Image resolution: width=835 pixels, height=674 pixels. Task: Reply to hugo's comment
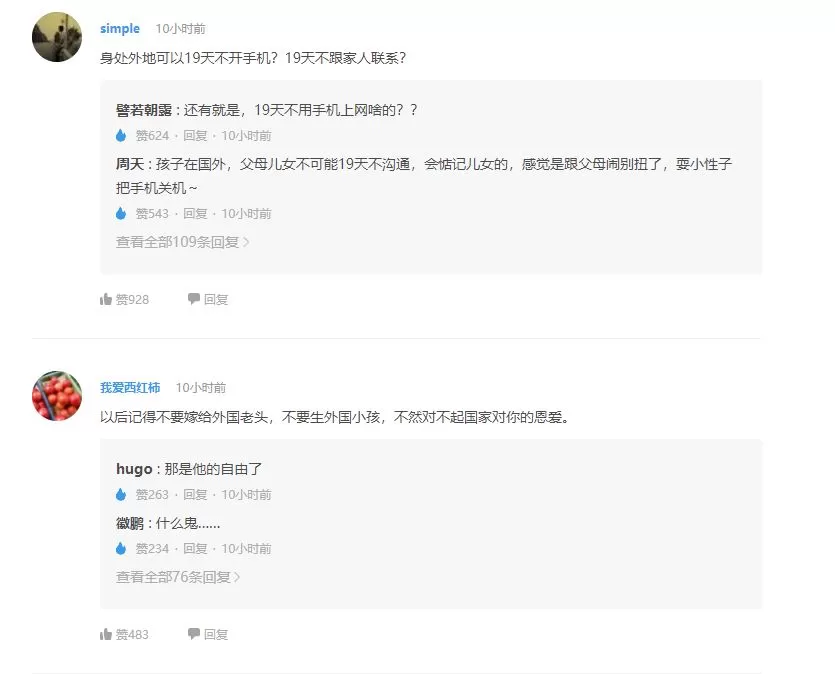195,494
